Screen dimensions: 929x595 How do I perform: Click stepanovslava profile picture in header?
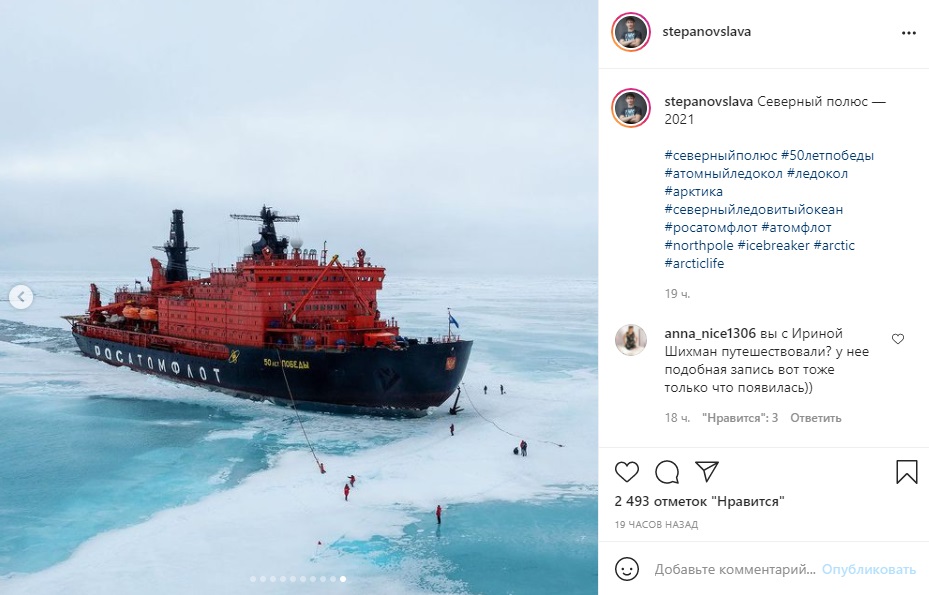click(x=631, y=32)
